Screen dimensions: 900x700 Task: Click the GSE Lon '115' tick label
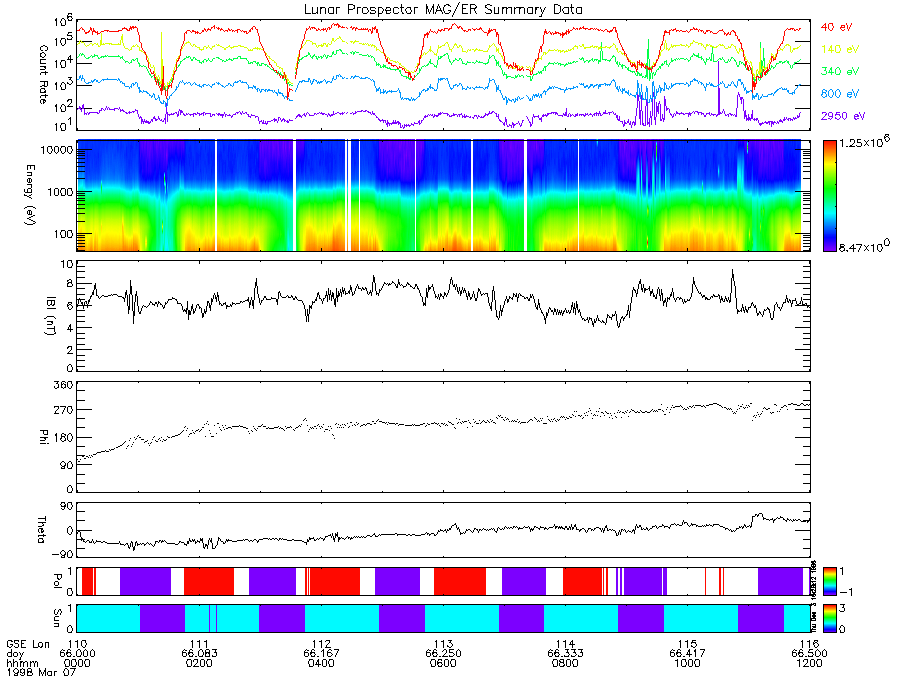pos(687,644)
